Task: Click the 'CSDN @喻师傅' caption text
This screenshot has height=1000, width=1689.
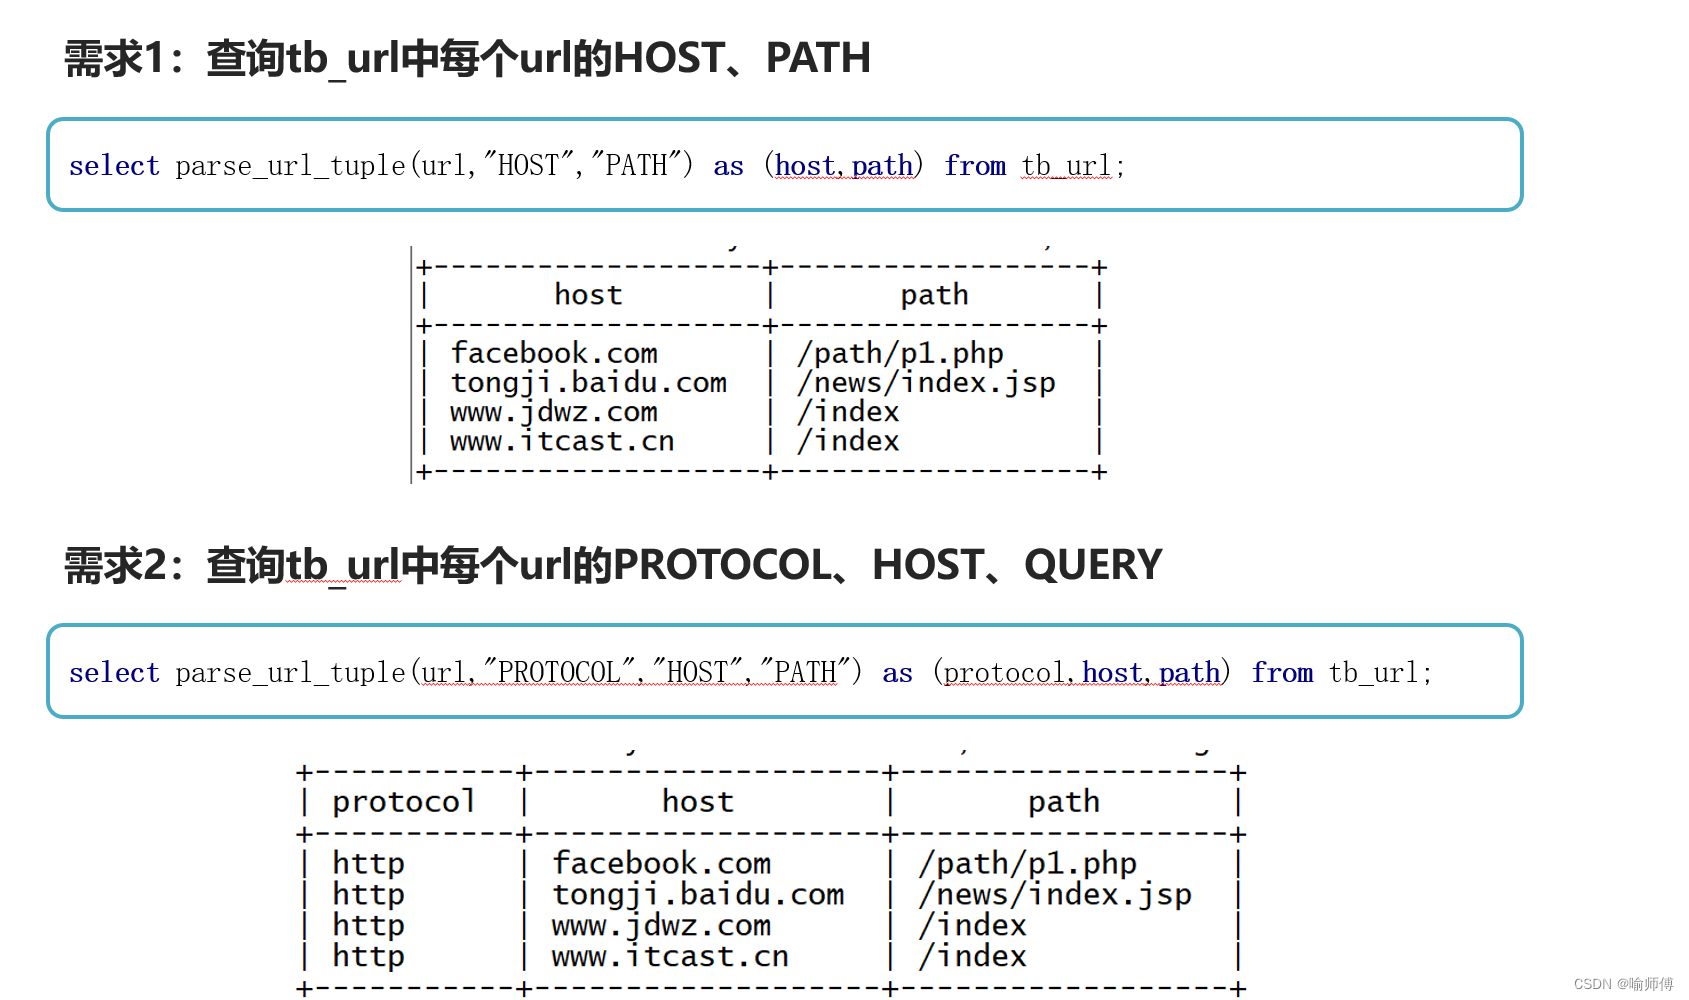Action: [1624, 984]
